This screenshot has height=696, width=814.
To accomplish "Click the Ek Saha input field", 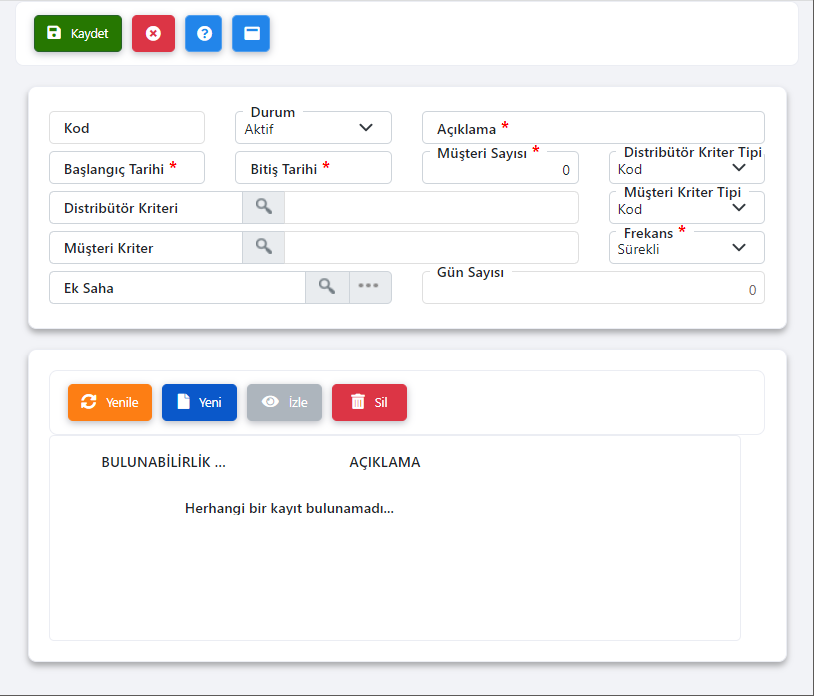I will tap(177, 288).
